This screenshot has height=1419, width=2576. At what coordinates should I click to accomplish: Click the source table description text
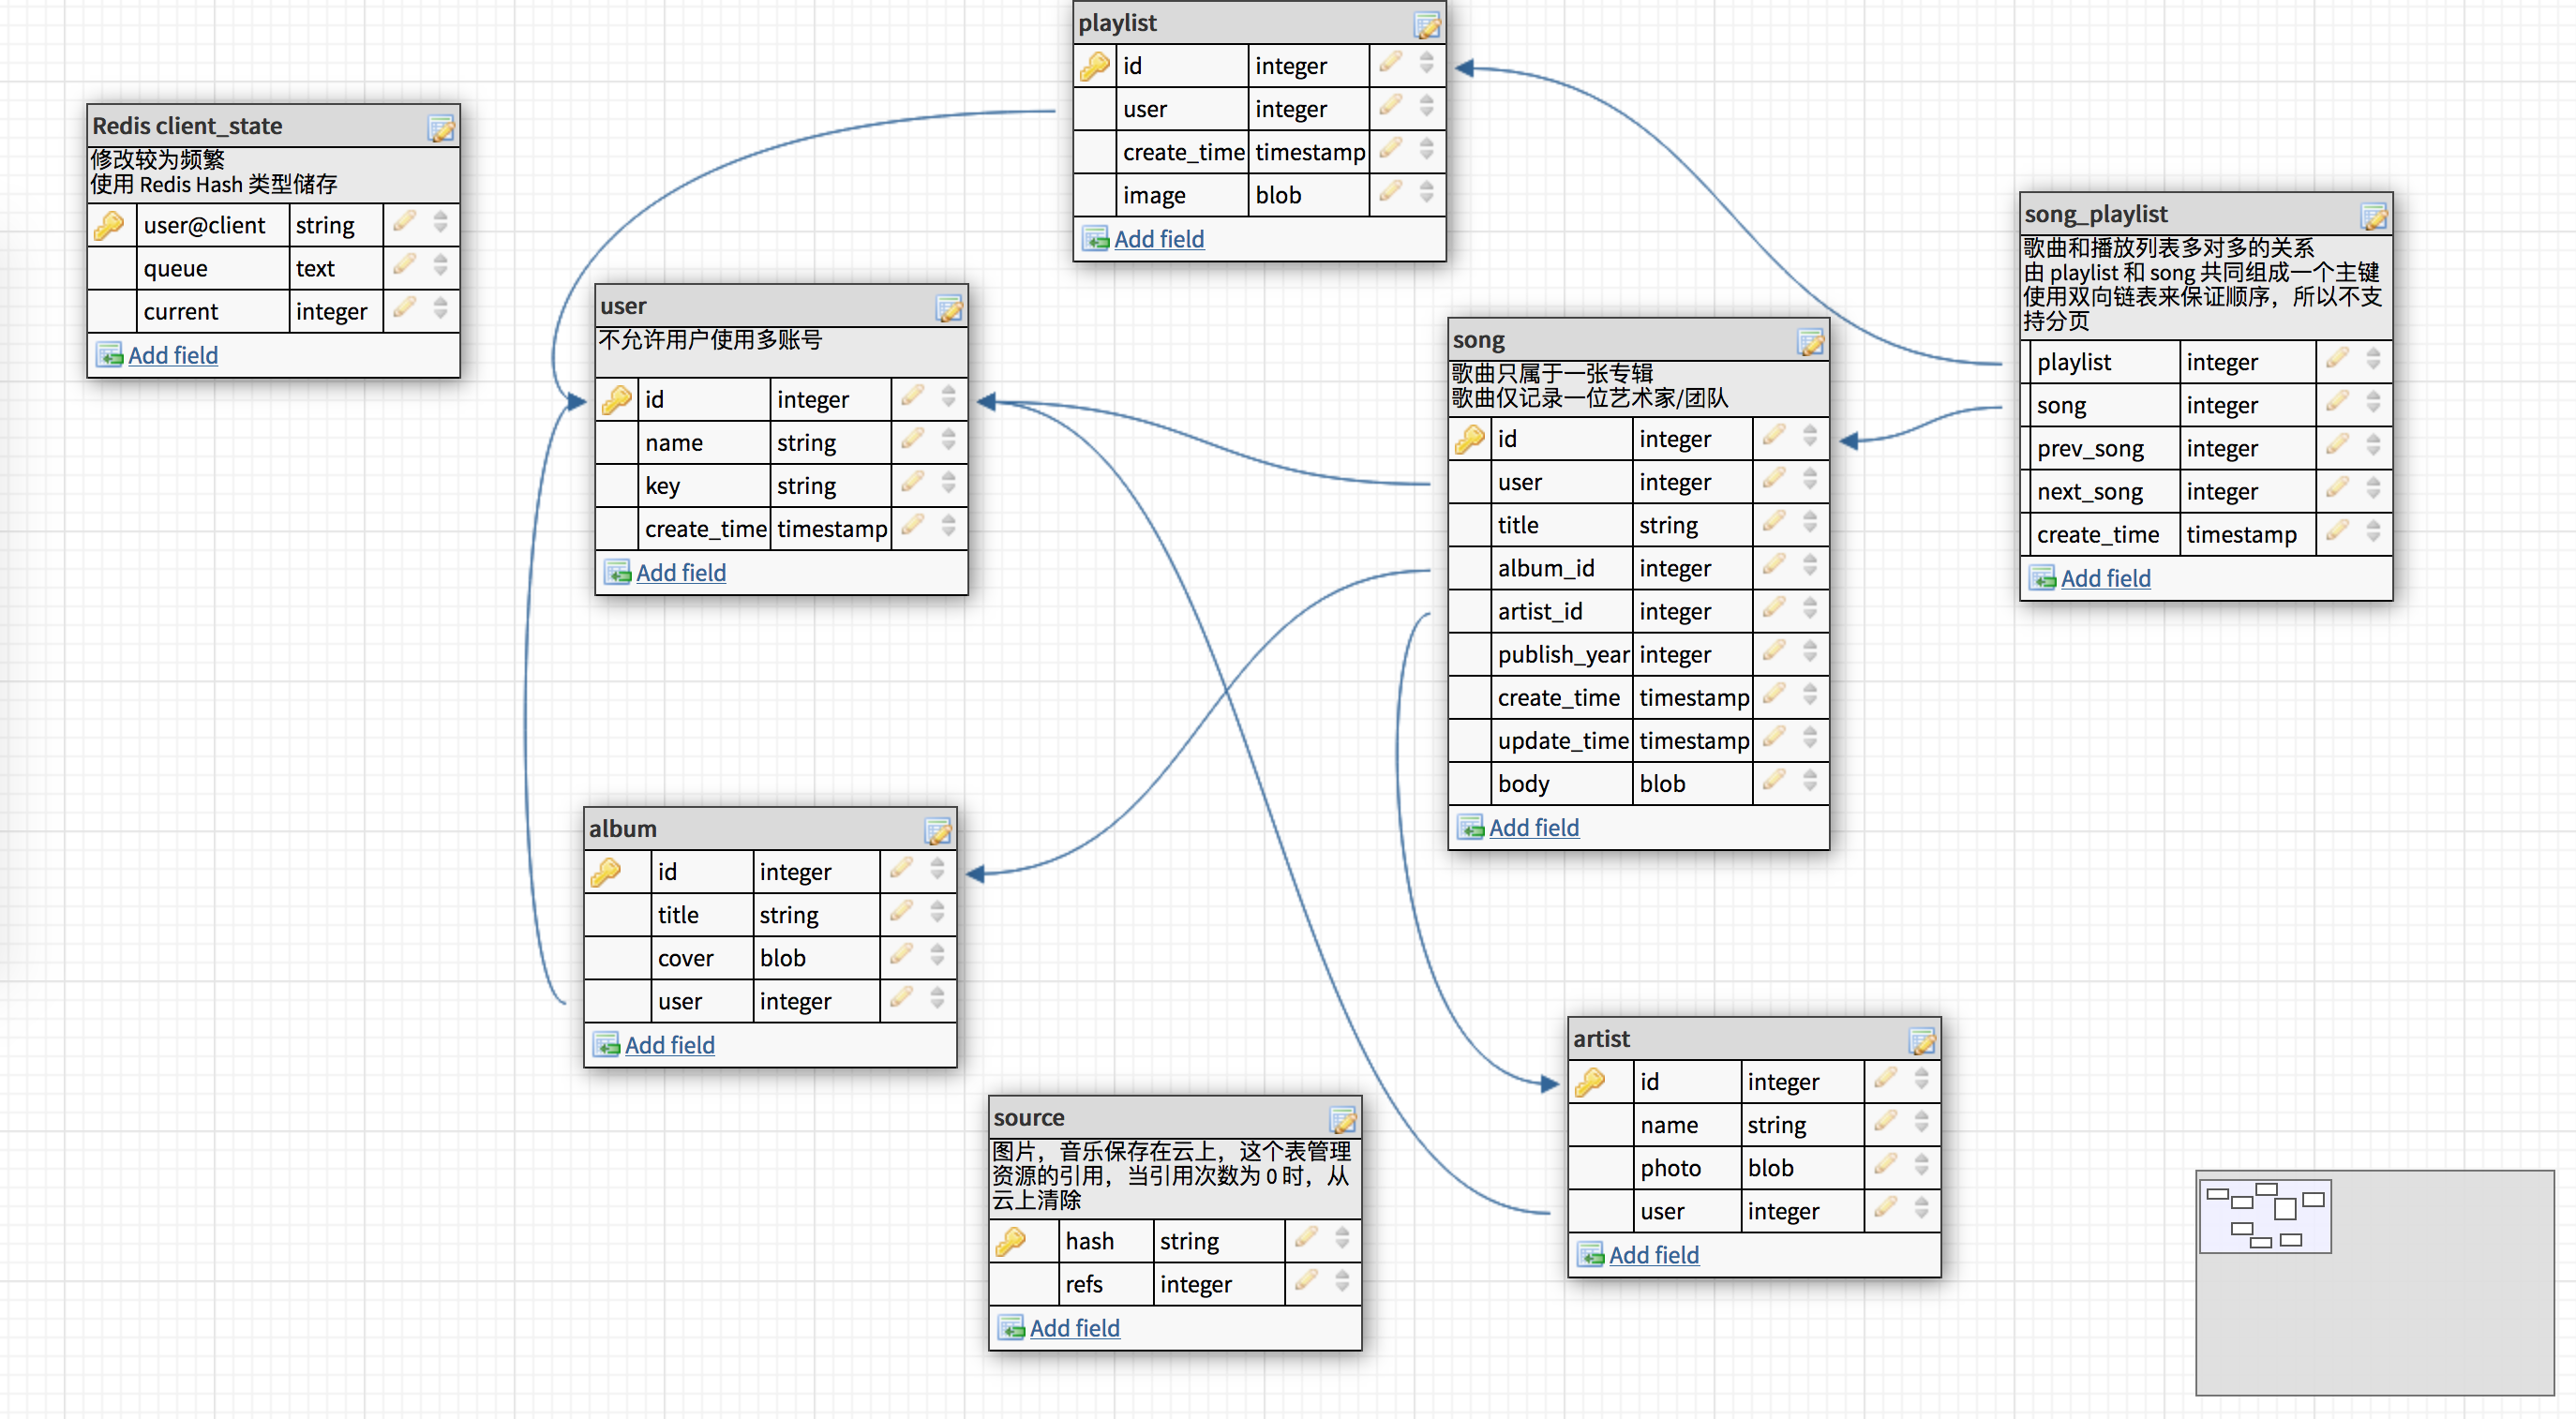pos(1172,1176)
